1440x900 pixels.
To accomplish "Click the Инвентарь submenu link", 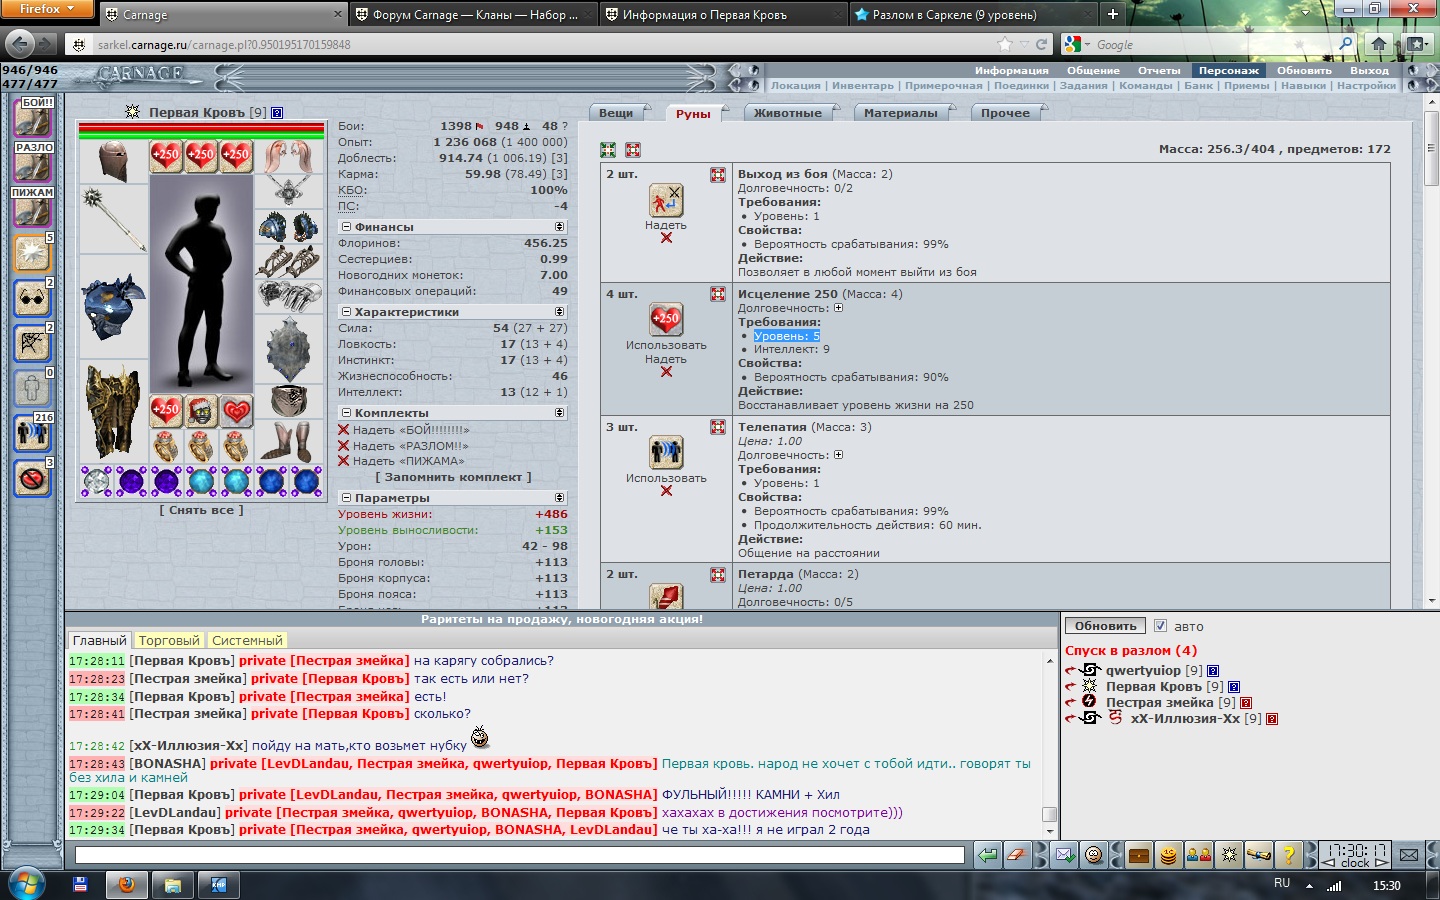I will (863, 86).
